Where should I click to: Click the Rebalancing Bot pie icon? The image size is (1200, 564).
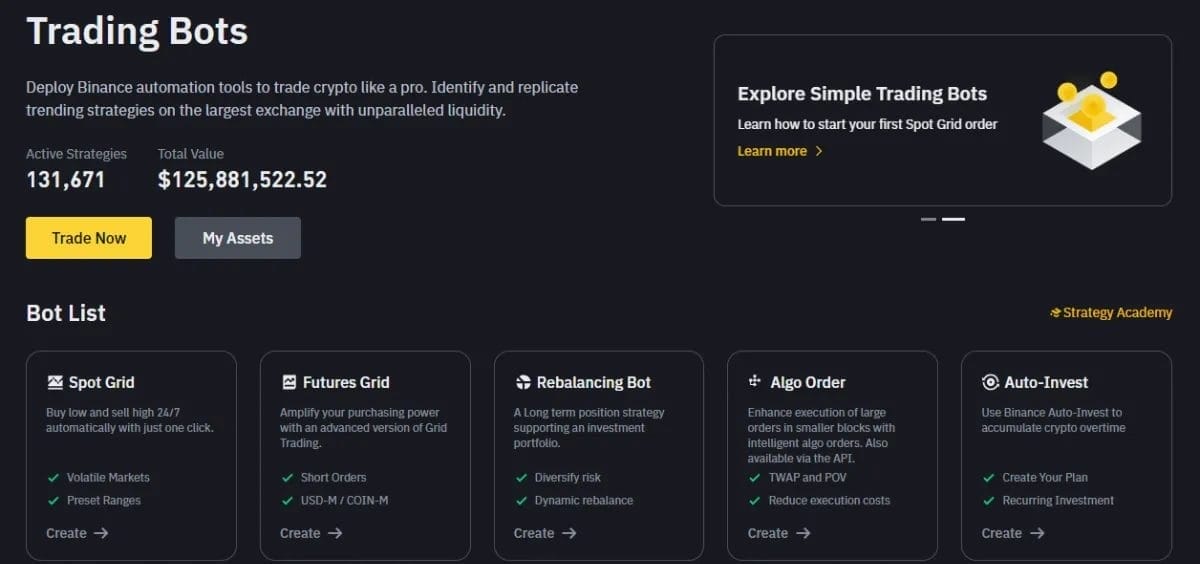(523, 382)
